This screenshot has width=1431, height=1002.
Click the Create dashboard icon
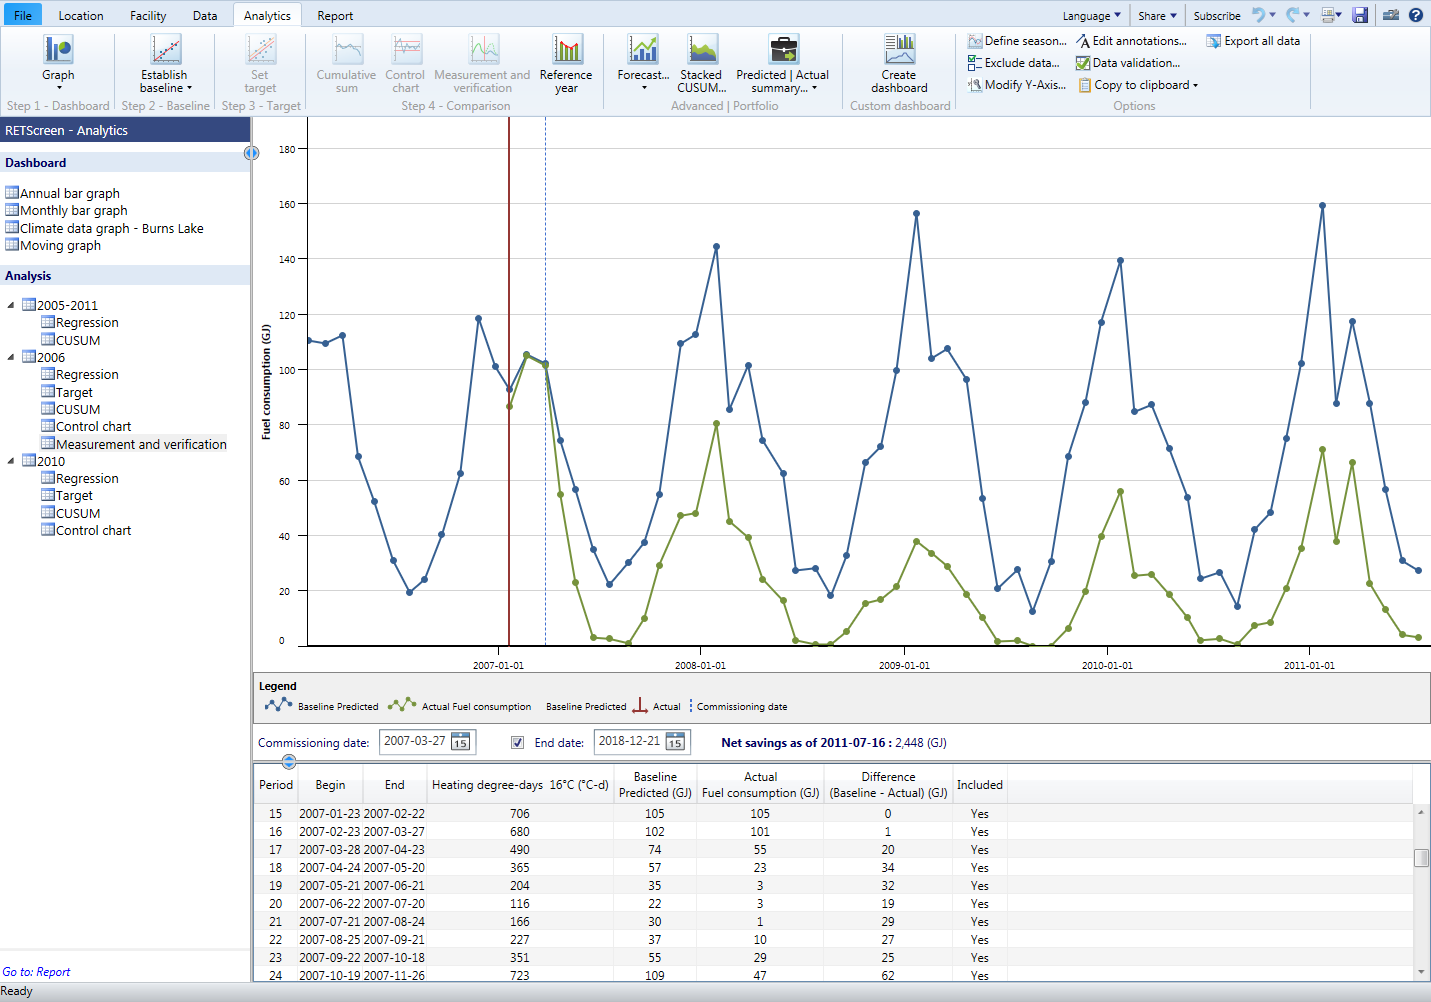click(x=899, y=62)
